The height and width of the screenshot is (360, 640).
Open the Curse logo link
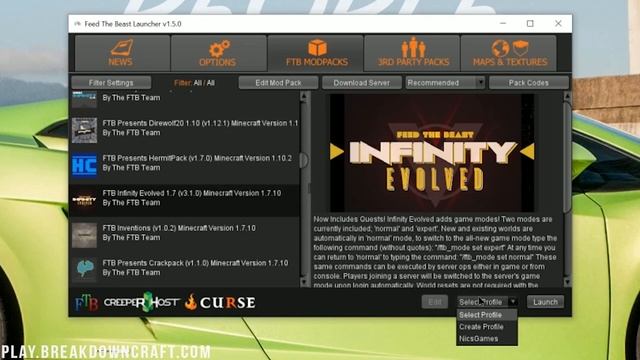[220, 302]
